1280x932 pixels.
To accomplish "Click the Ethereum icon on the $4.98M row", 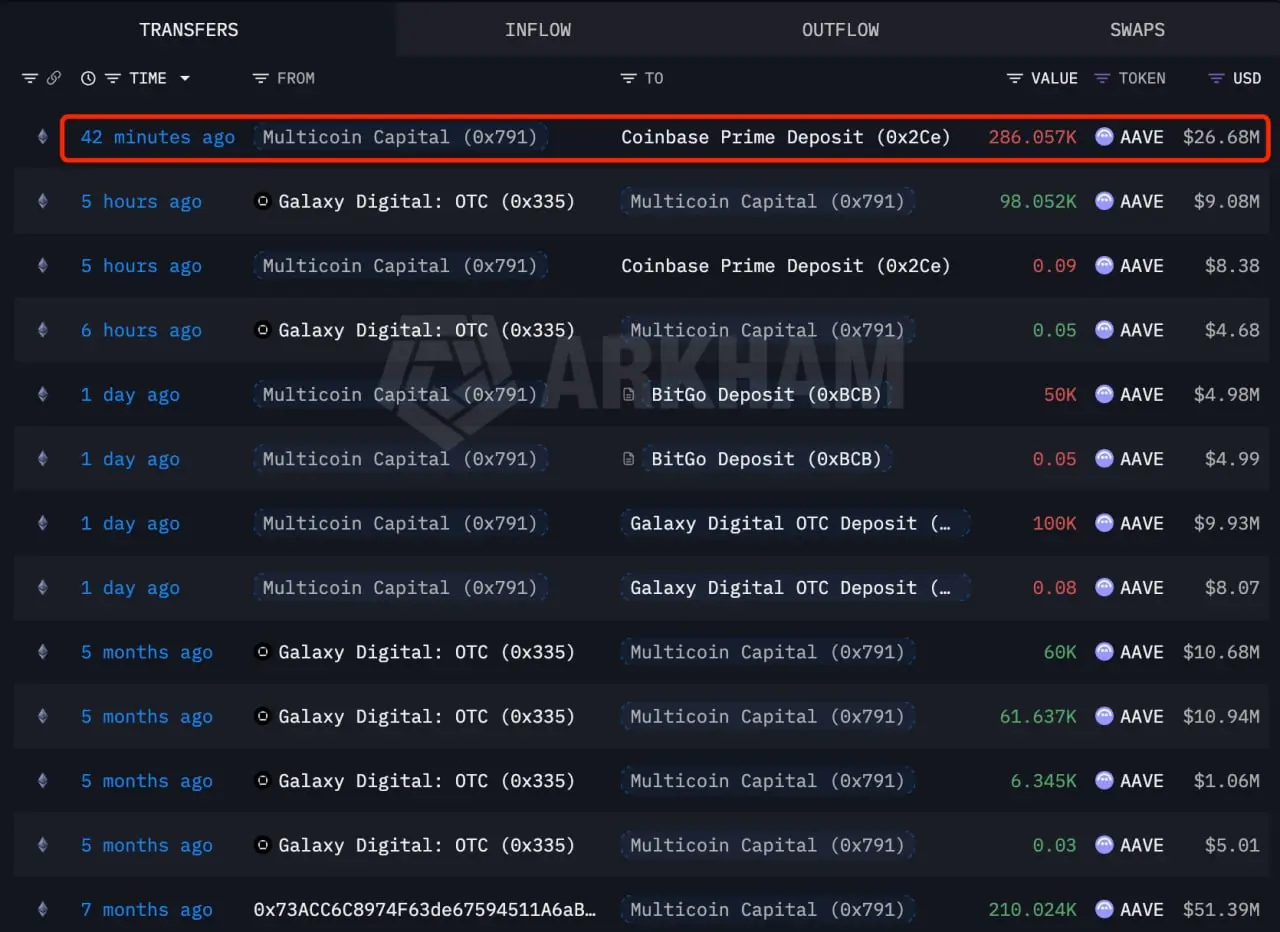I will (x=42, y=394).
